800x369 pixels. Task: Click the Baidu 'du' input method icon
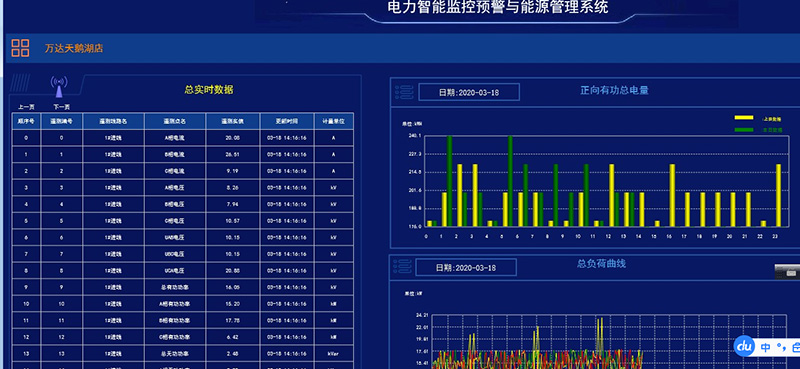tap(745, 347)
